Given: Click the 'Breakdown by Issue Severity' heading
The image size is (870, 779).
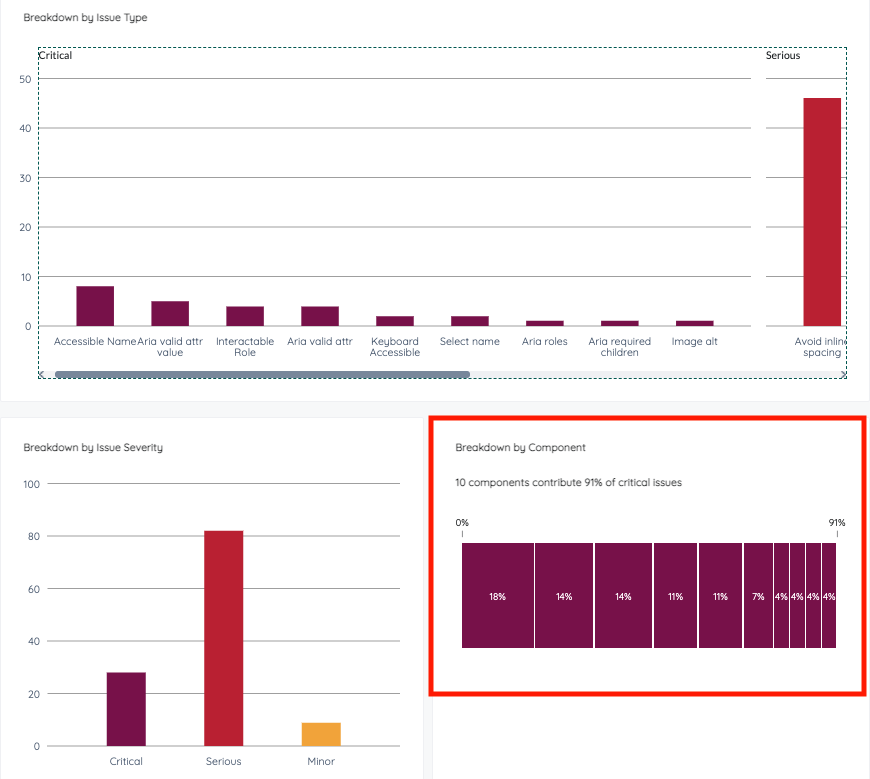Looking at the screenshot, I should coord(93,447).
